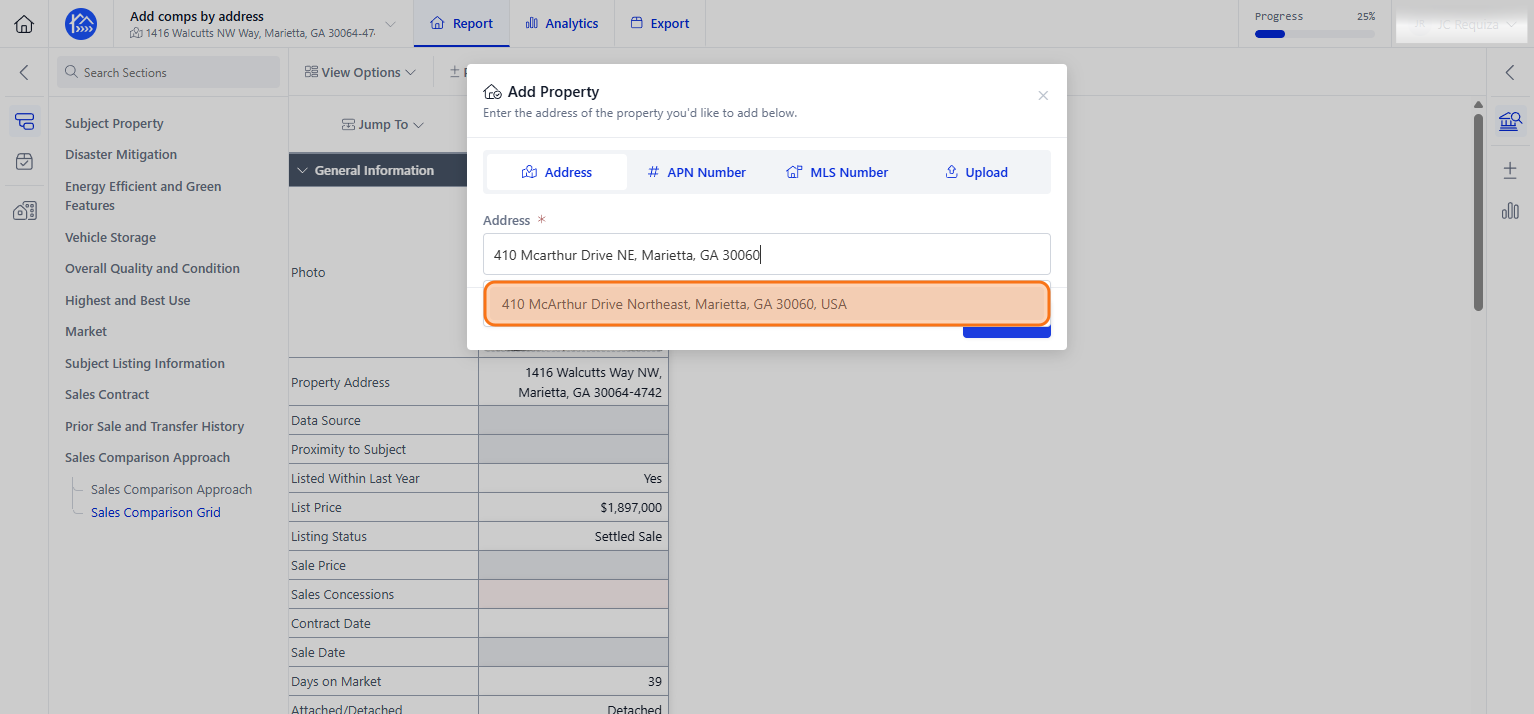Click the Address input field
The width and height of the screenshot is (1534, 714).
[x=767, y=254]
